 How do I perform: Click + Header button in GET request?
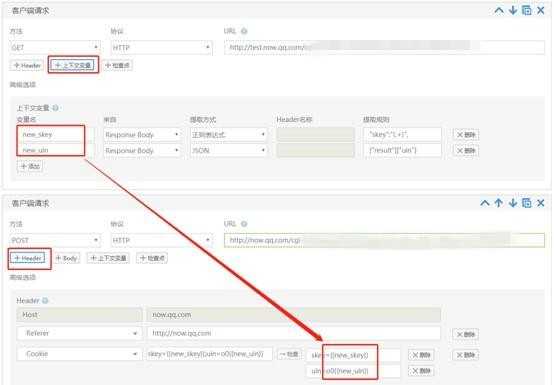coord(27,65)
